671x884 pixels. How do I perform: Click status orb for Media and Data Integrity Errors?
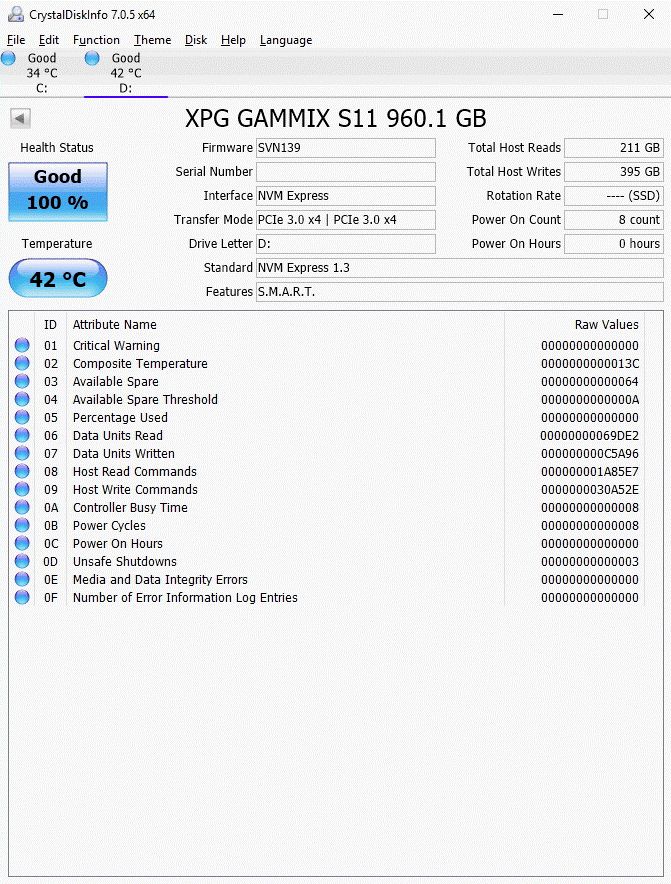pyautogui.click(x=22, y=580)
